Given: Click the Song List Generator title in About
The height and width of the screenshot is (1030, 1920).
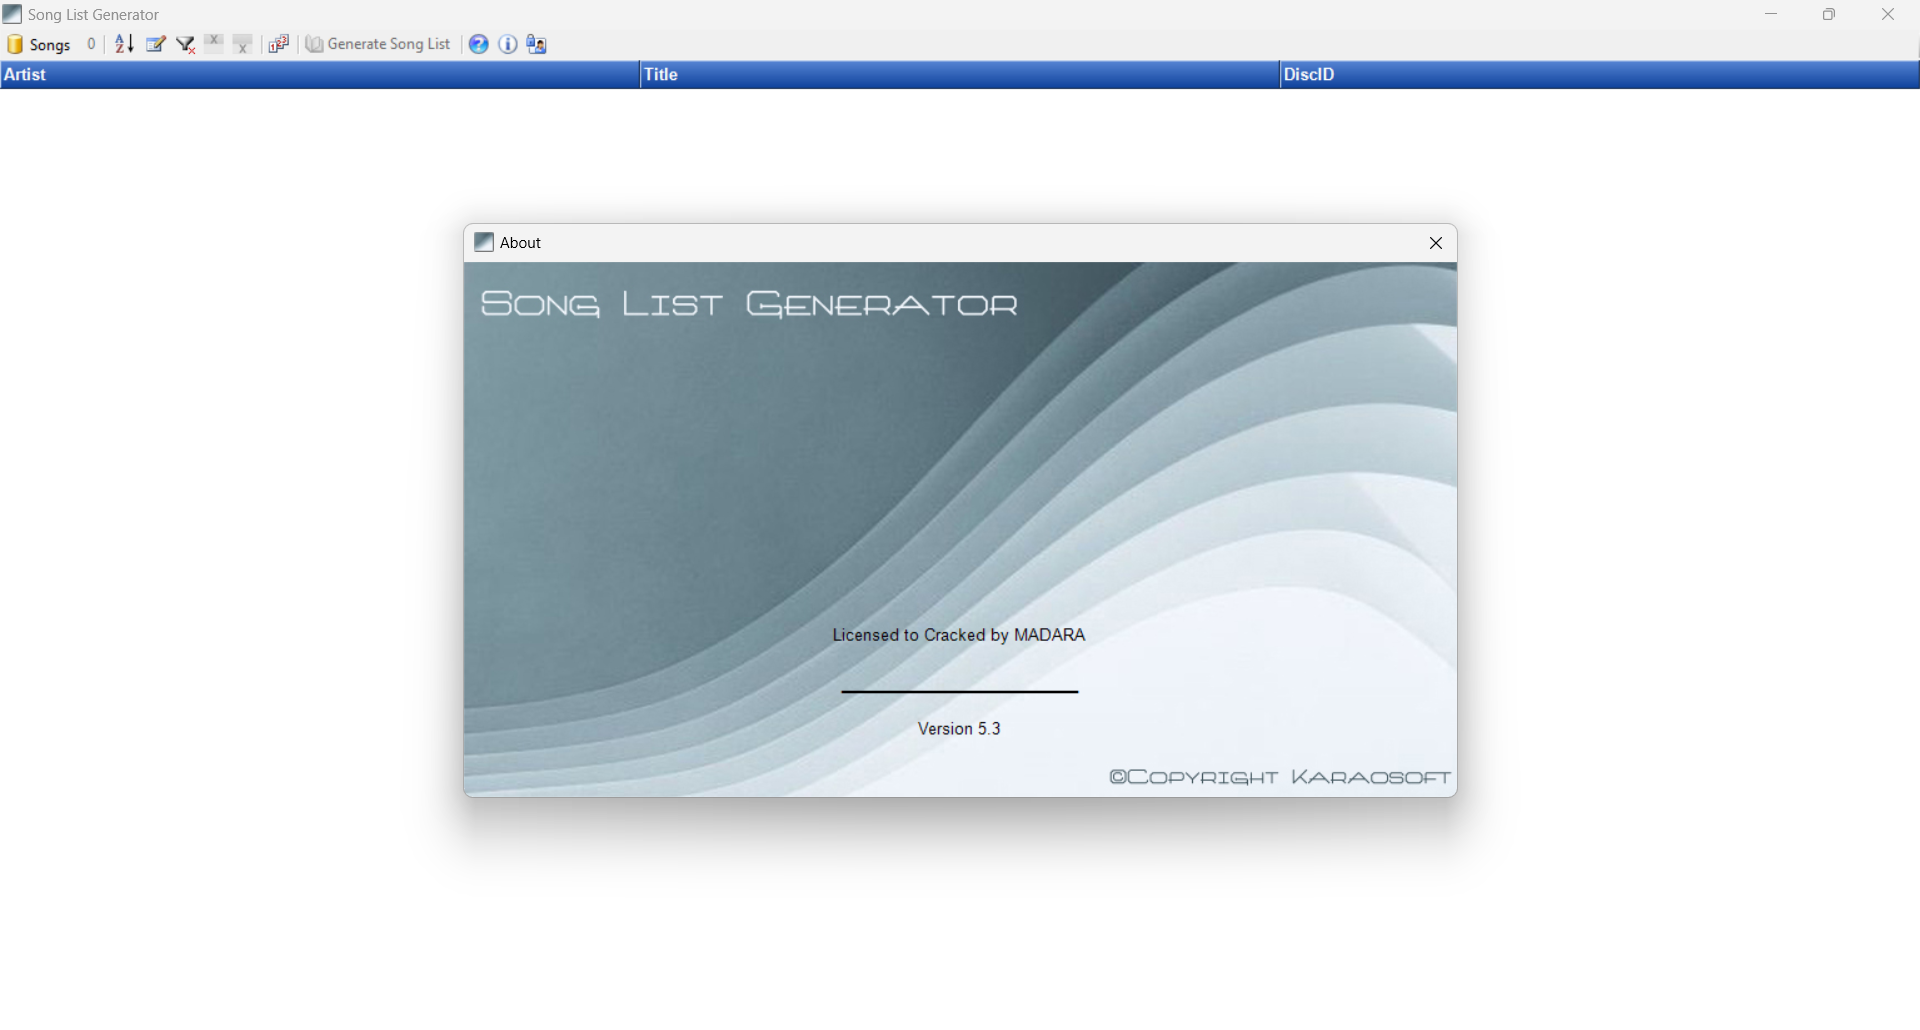Looking at the screenshot, I should [749, 304].
